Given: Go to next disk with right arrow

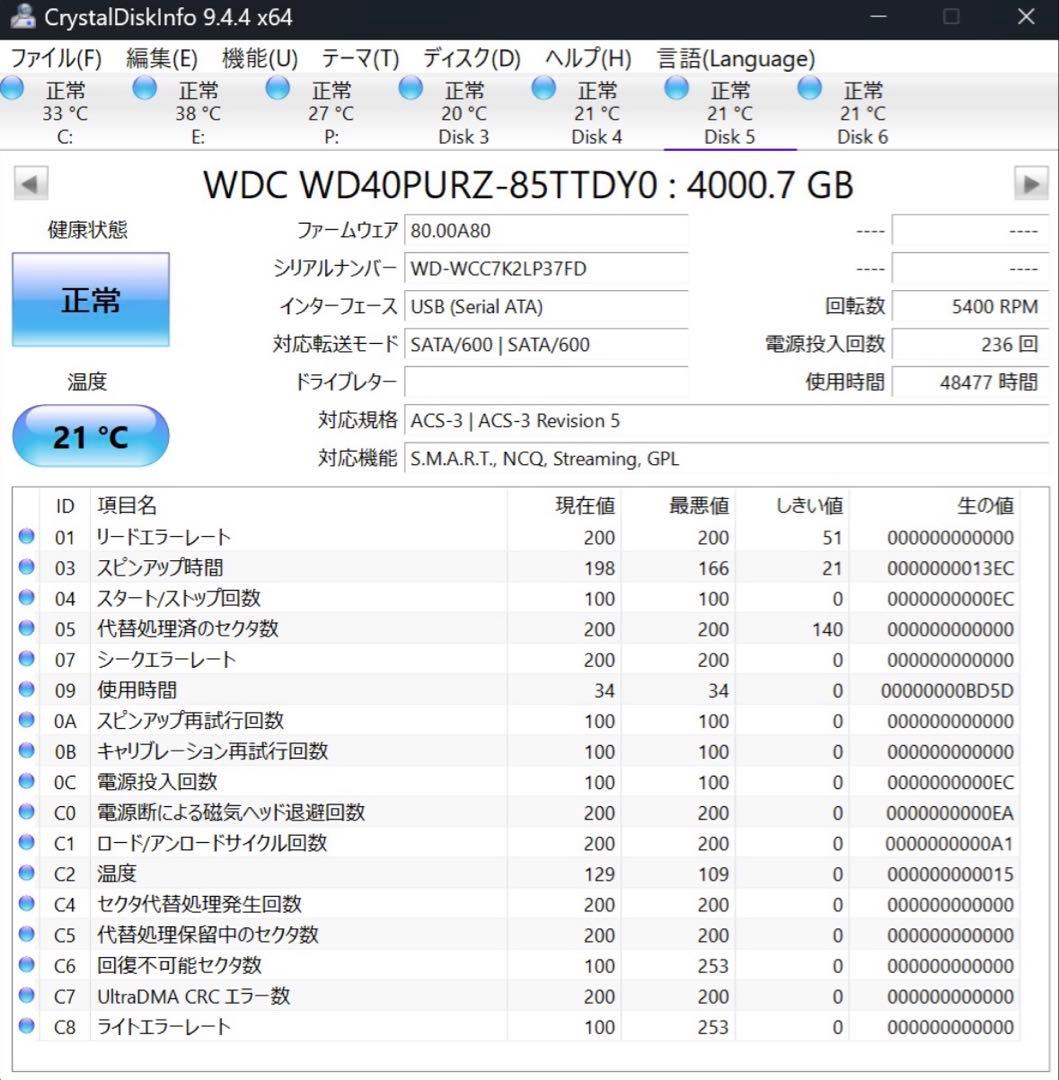Looking at the screenshot, I should pos(1031,183).
